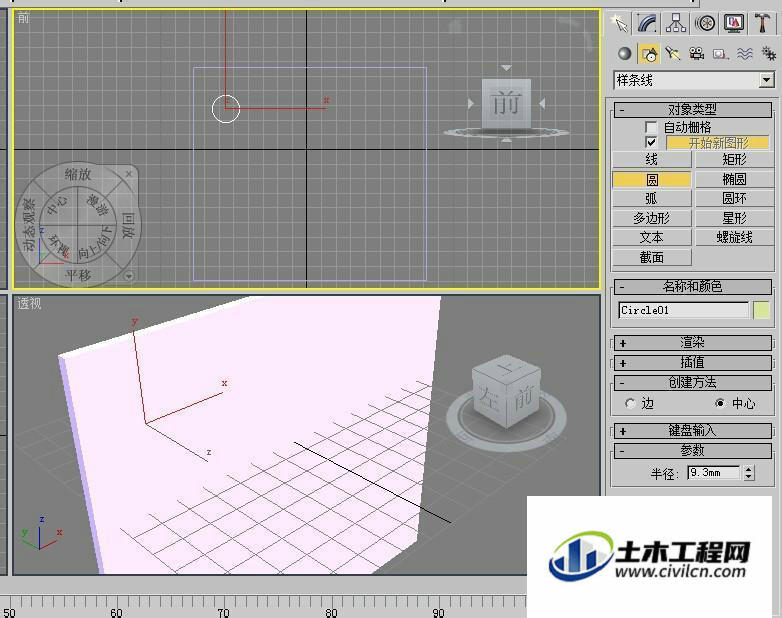Select the 中心 creation method radio
782x618 pixels.
point(720,403)
